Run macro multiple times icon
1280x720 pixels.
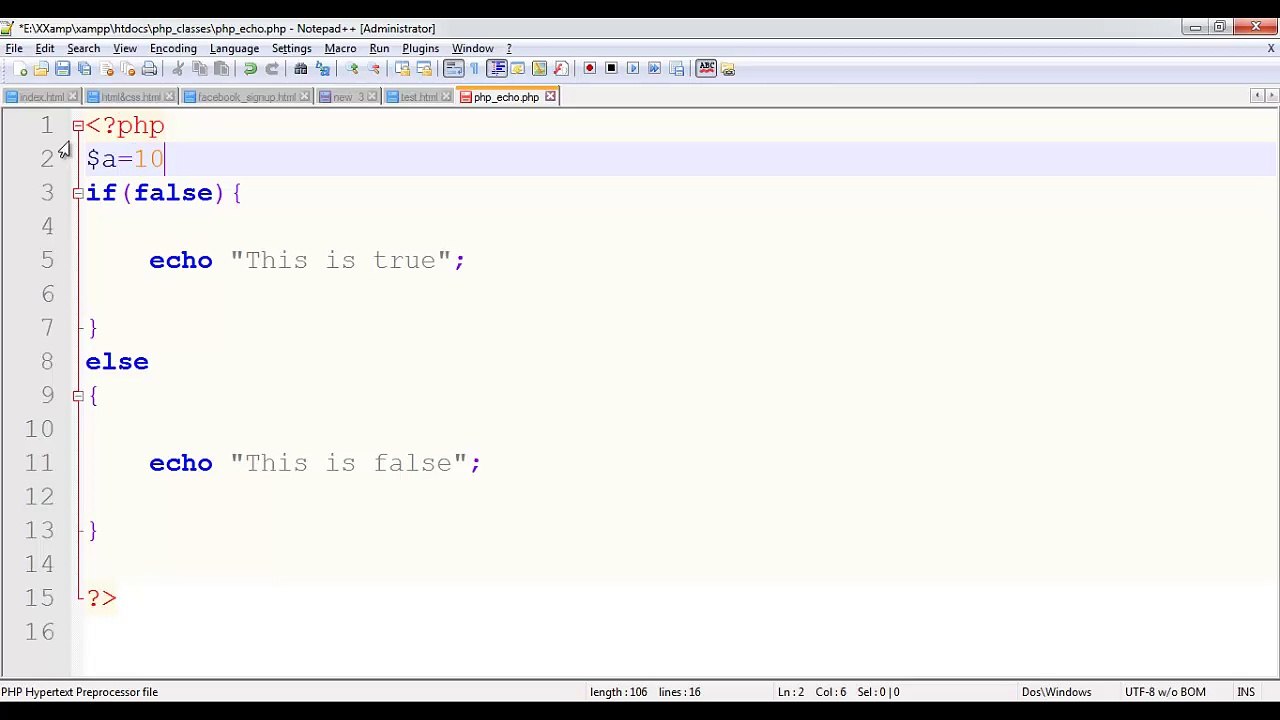pyautogui.click(x=655, y=69)
